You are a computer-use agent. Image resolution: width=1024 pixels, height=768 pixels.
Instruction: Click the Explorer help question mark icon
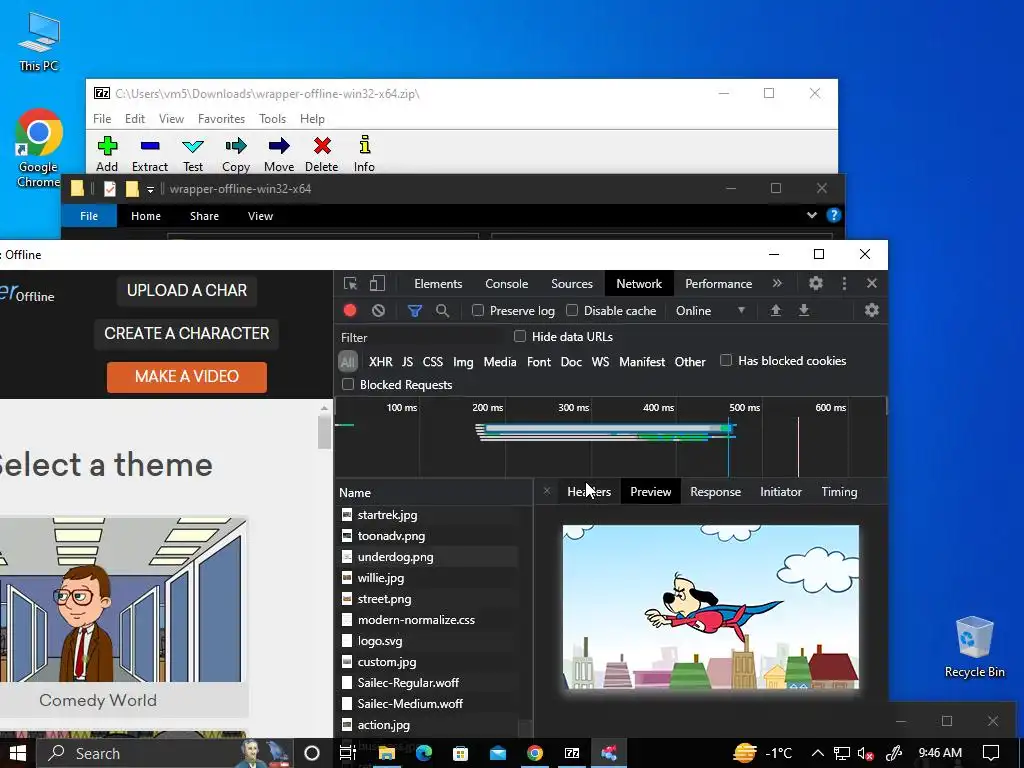pyautogui.click(x=833, y=216)
